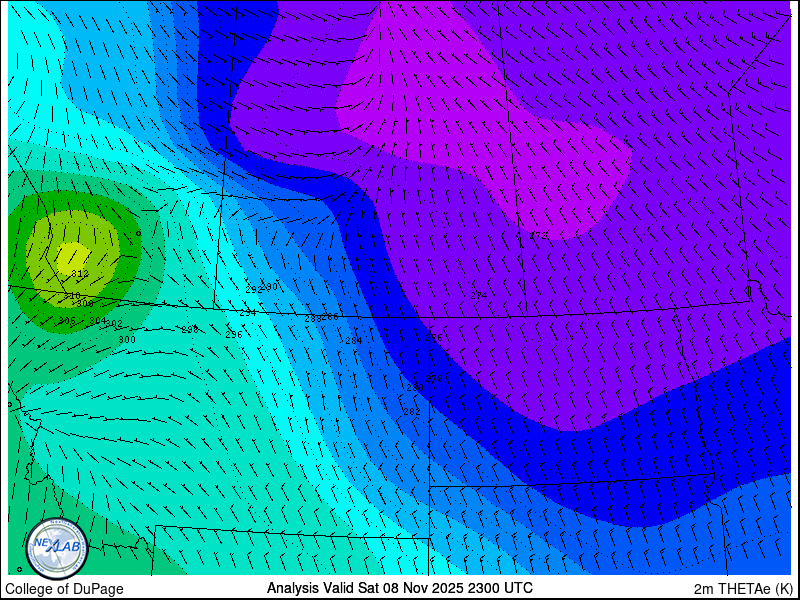Click the 276 contour label
This screenshot has height=600, width=800.
tap(434, 338)
